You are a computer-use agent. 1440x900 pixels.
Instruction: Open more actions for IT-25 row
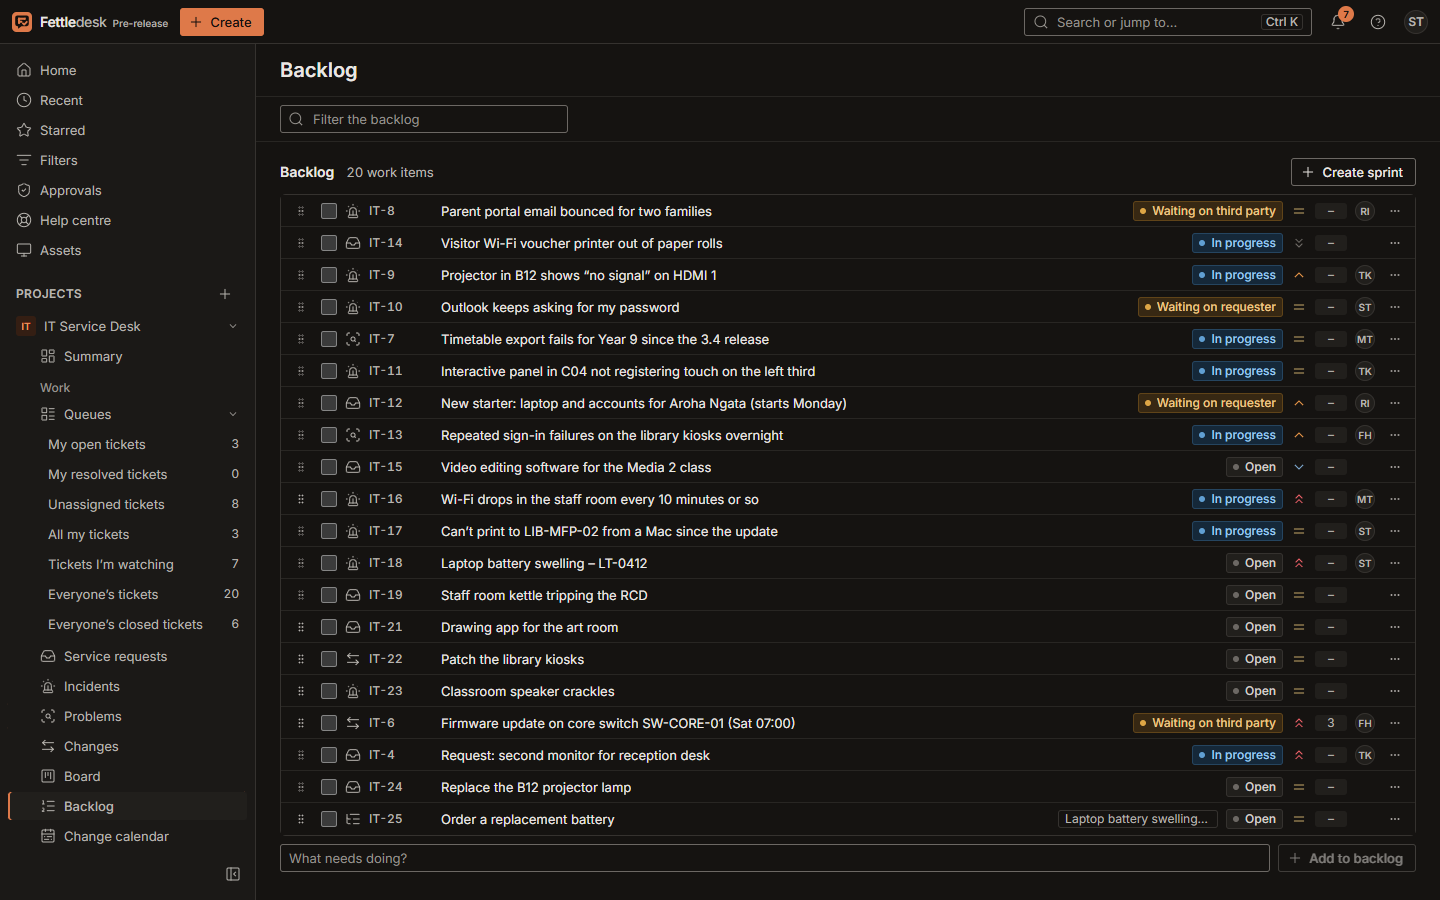pyautogui.click(x=1395, y=819)
